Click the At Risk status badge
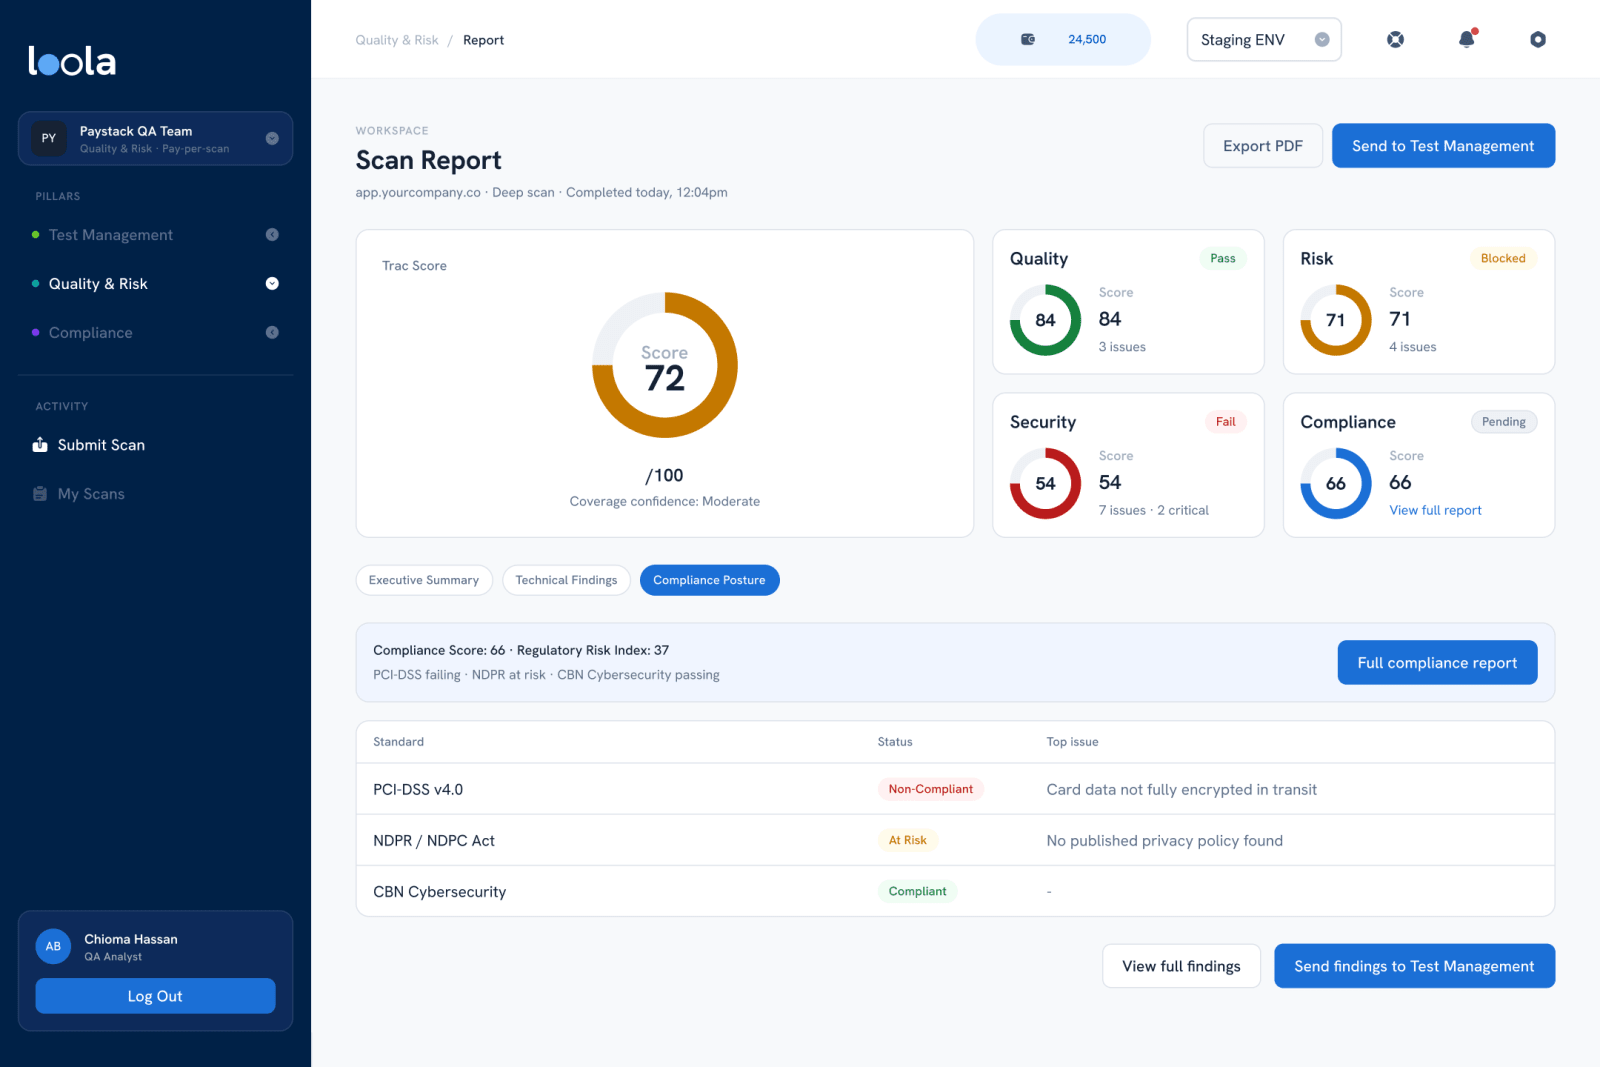Viewport: 1600px width, 1067px height. click(907, 840)
